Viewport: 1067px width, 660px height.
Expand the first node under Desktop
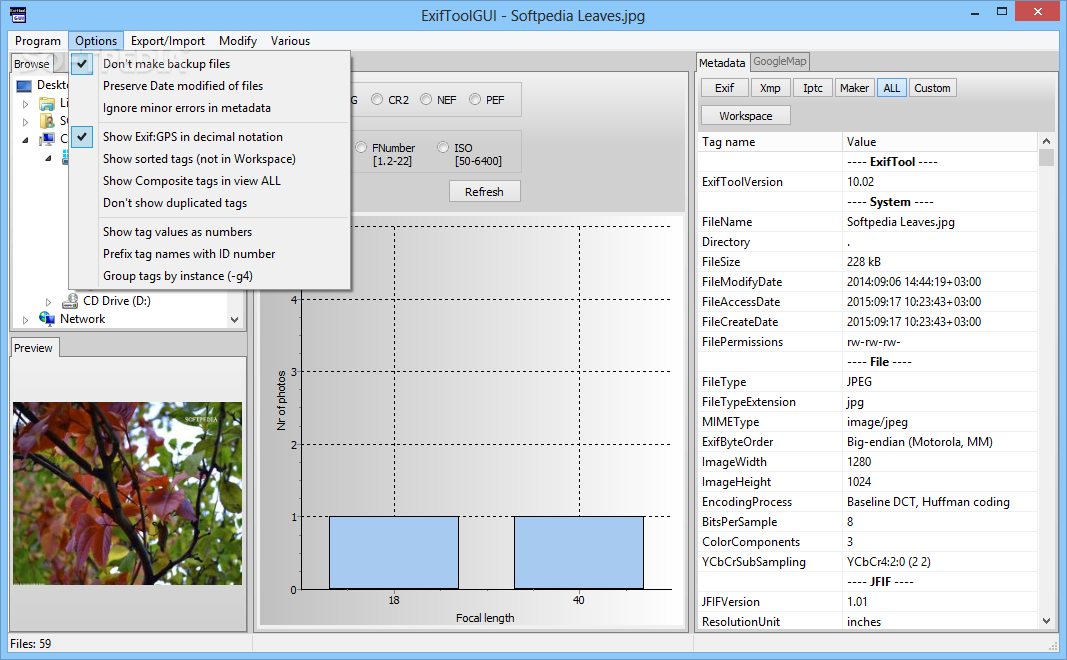pyautogui.click(x=25, y=104)
